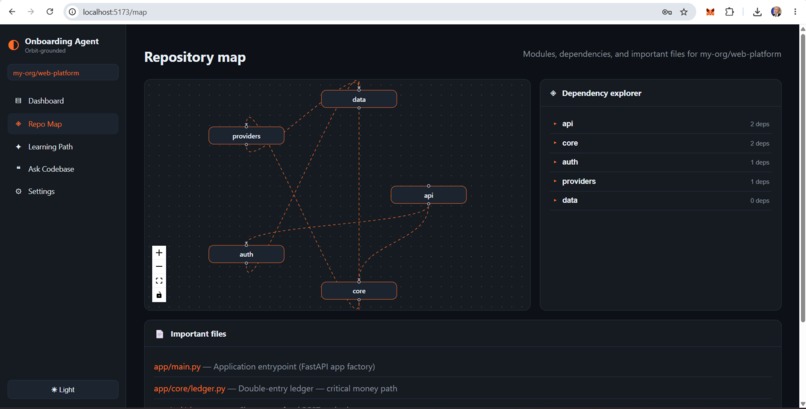Click the Repository map heading
This screenshot has width=806, height=409.
pos(195,57)
